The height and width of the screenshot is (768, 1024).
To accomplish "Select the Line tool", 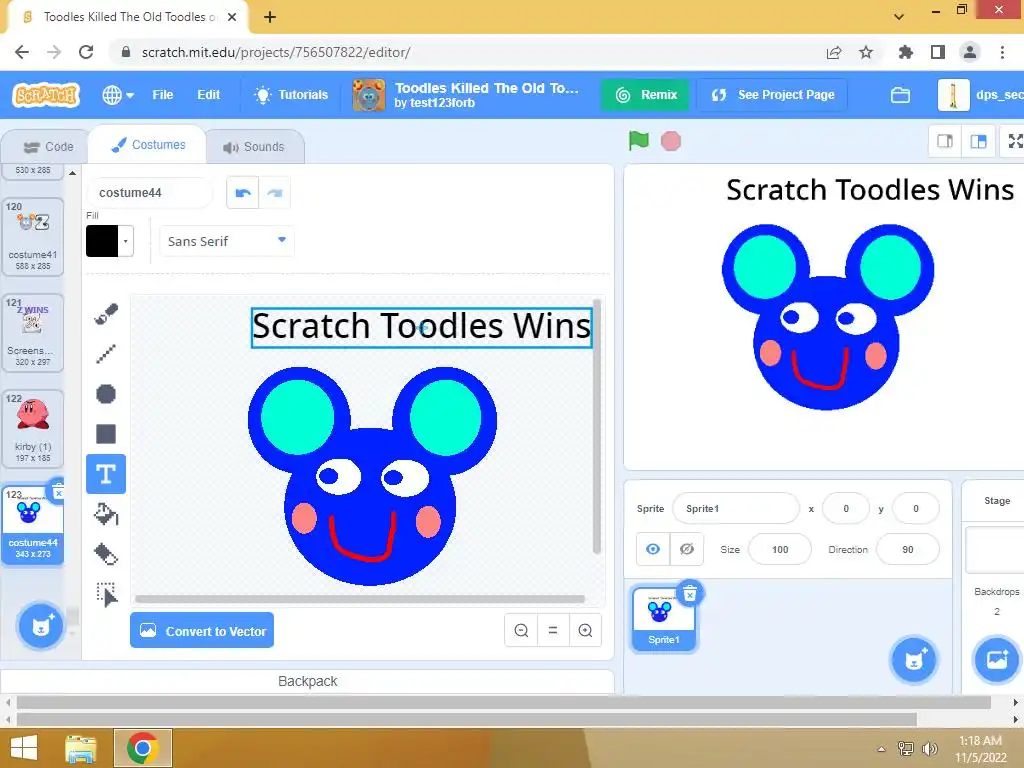I will 106,354.
